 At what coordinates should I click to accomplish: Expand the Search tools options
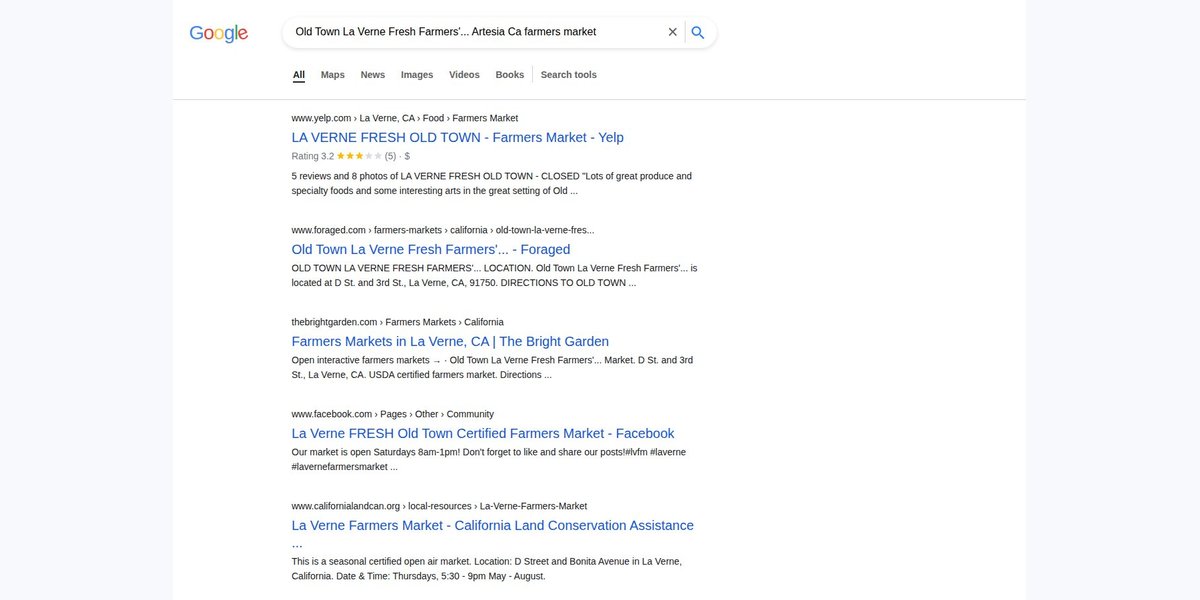click(569, 75)
